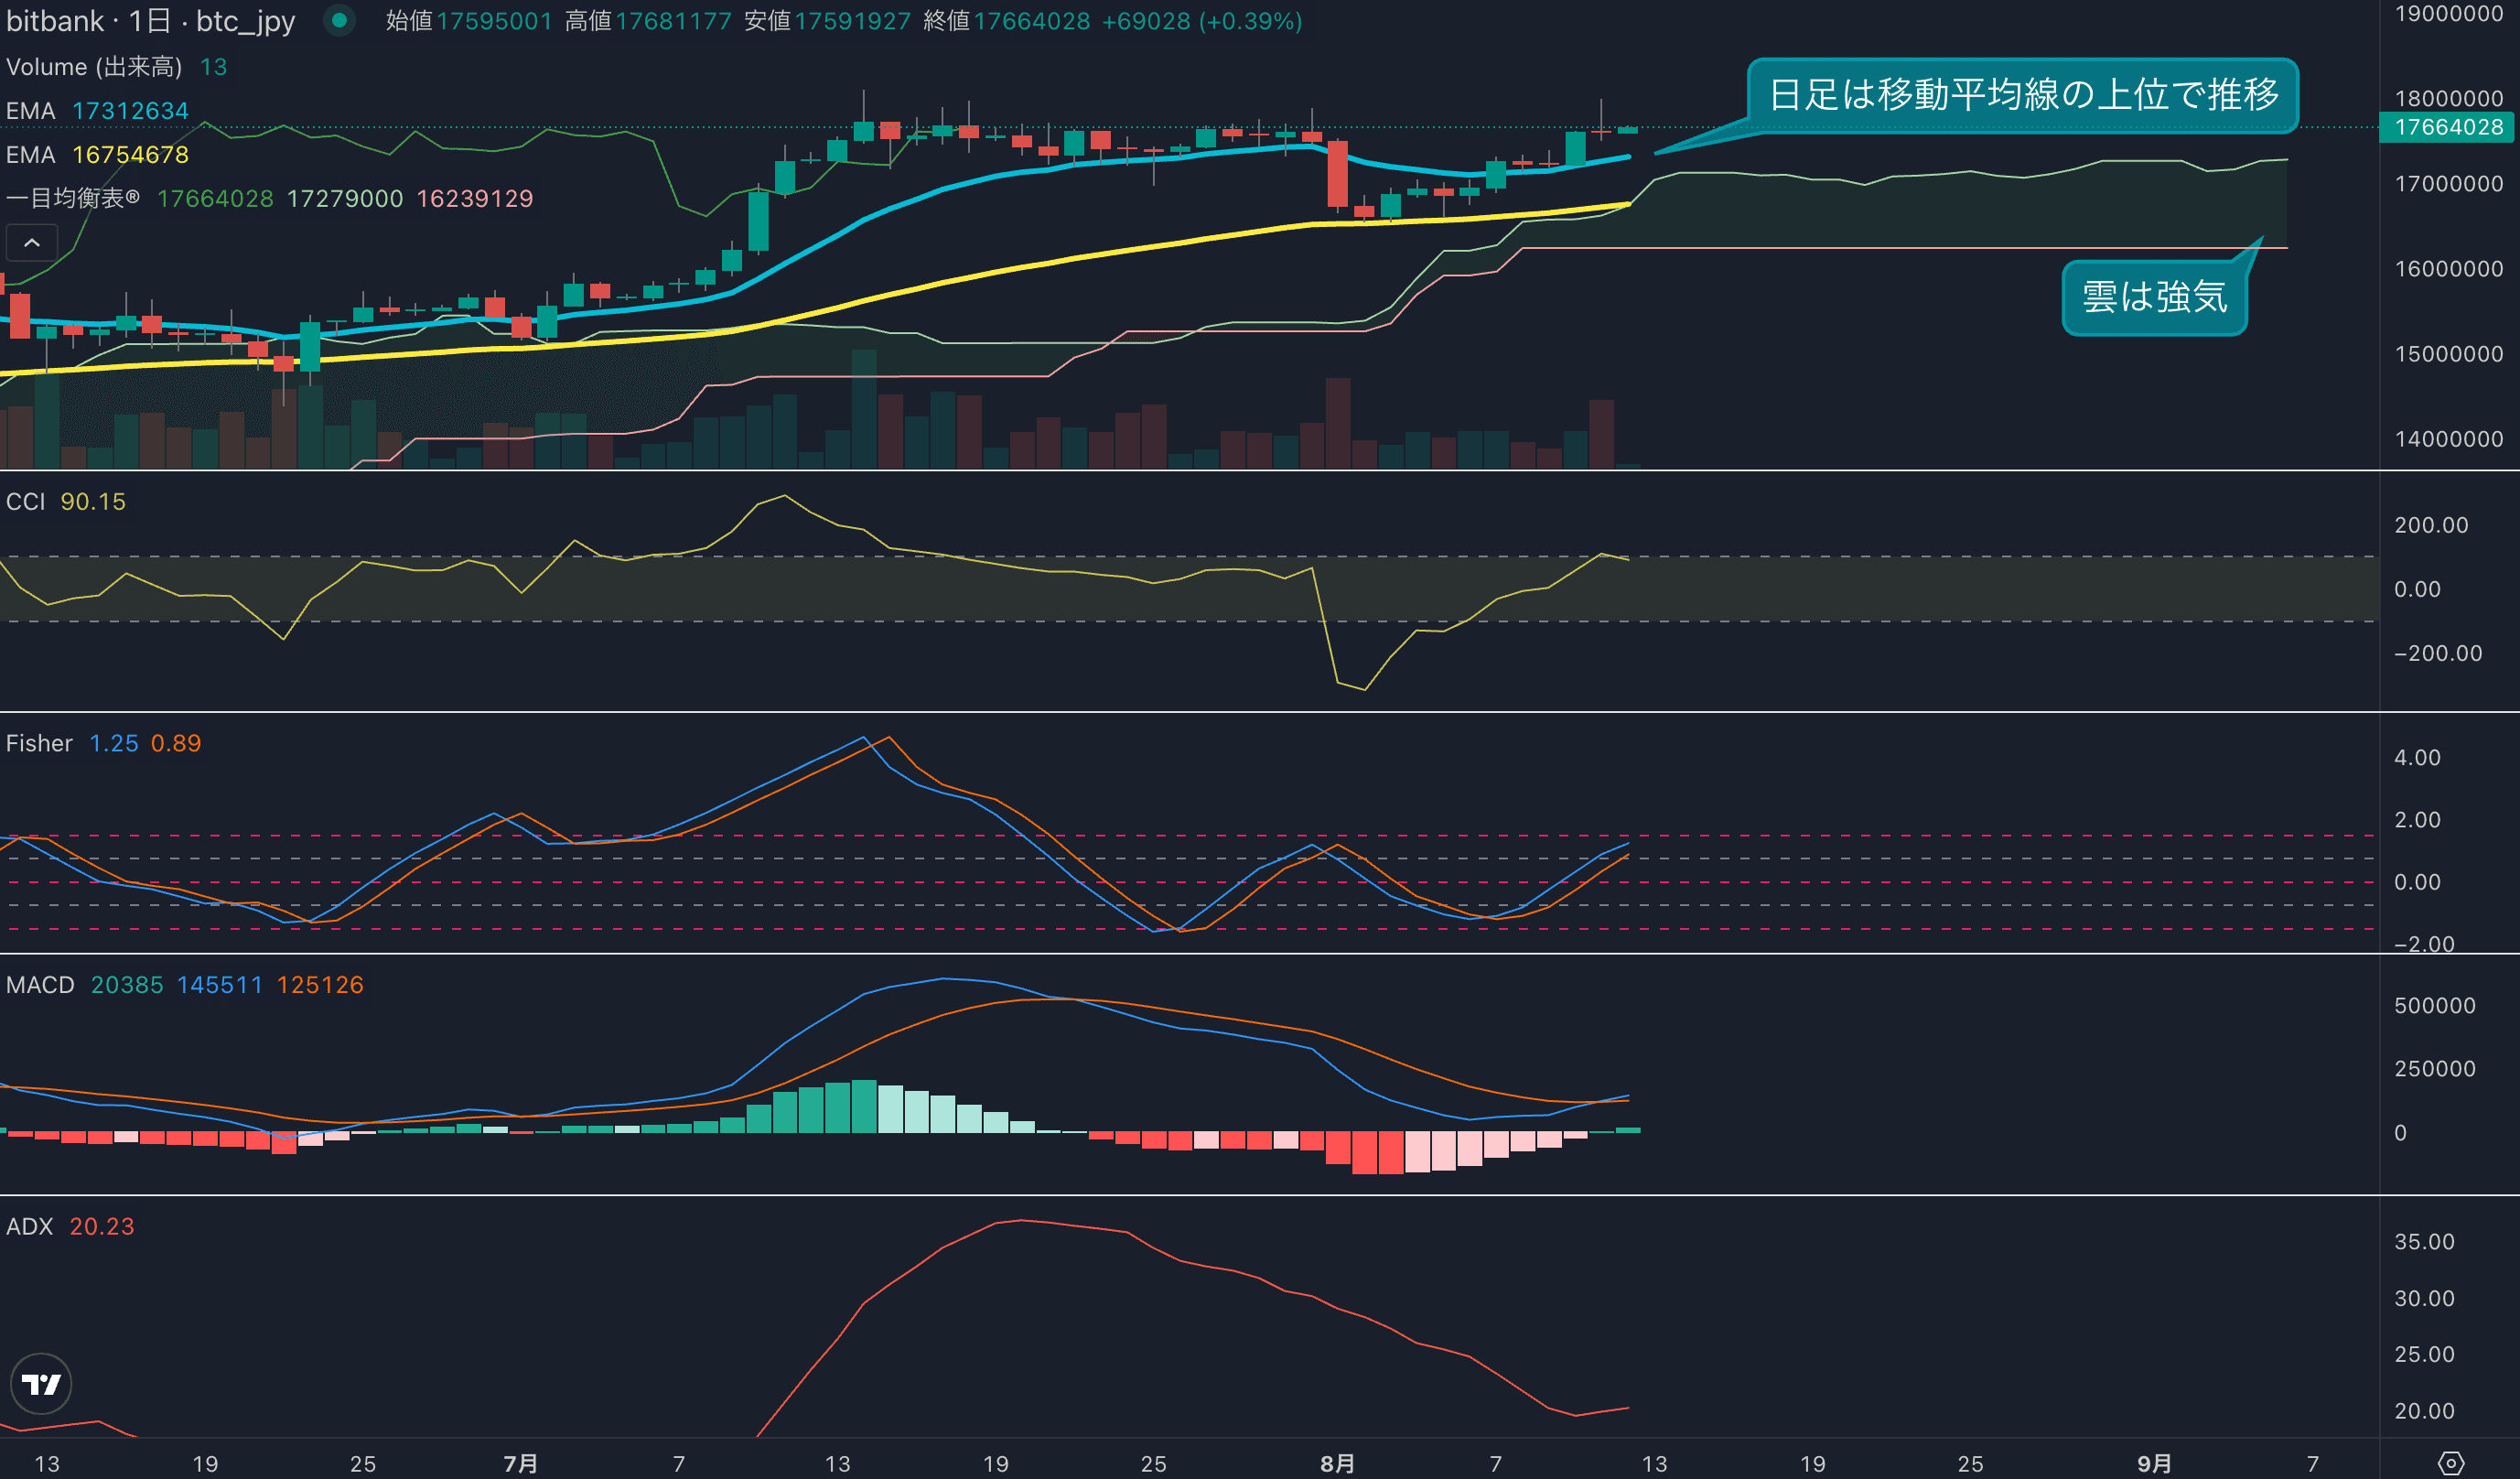Select the 一目均衡表 indicator legend
This screenshot has height=1479, width=2520.
point(73,198)
